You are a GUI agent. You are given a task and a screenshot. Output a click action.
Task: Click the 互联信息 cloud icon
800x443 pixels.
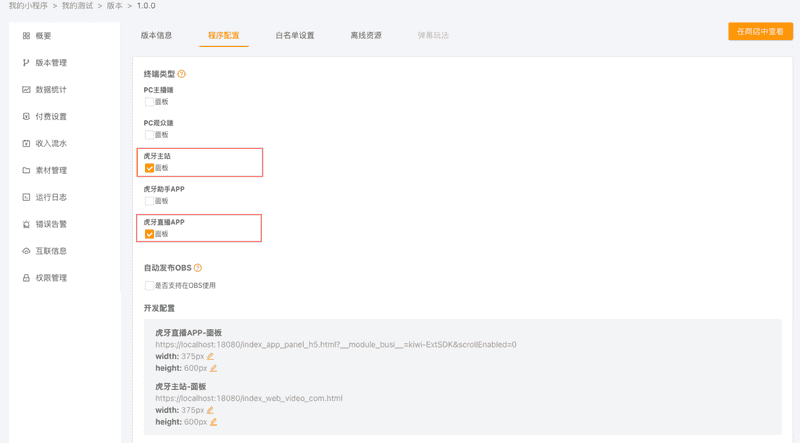coord(26,251)
